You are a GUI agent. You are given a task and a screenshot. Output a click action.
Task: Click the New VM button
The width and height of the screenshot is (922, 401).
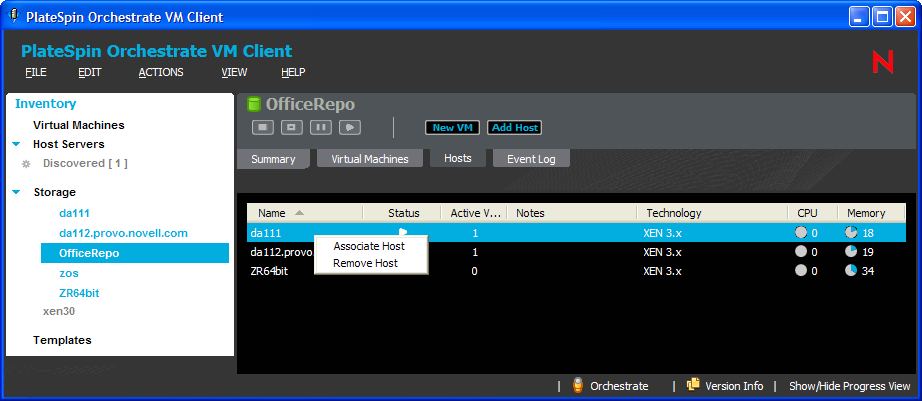pyautogui.click(x=453, y=128)
